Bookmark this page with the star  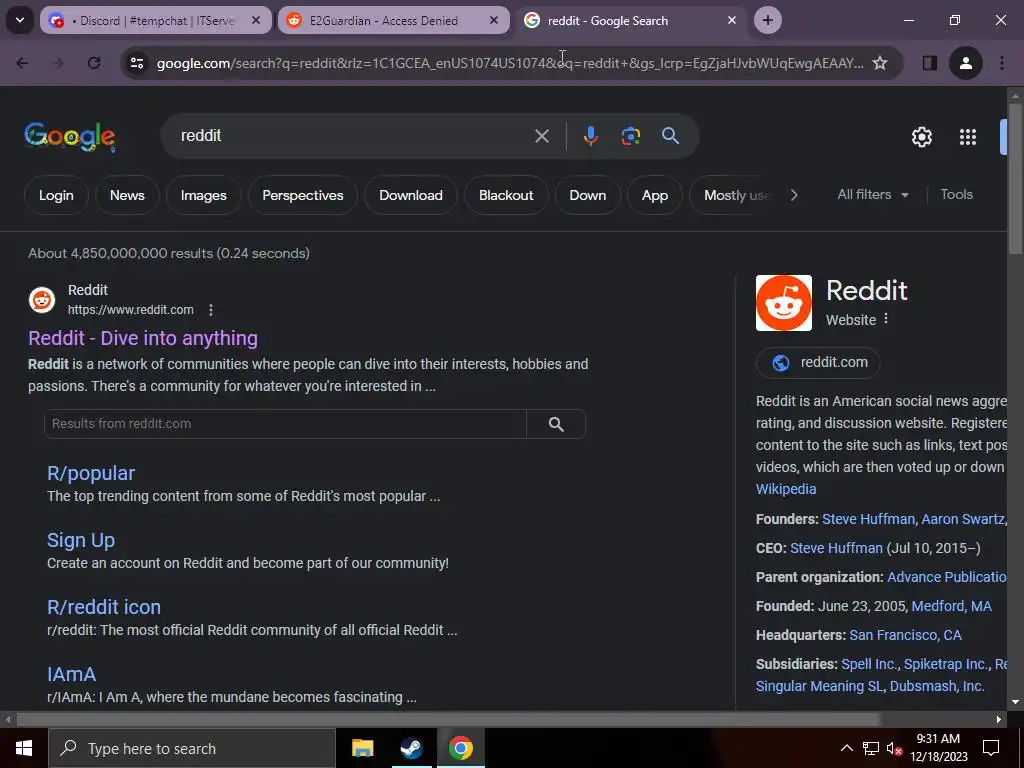880,63
